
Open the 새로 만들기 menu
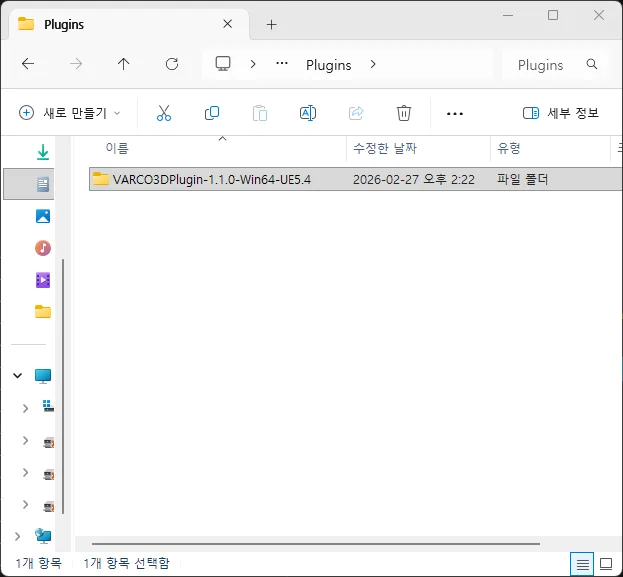pyautogui.click(x=70, y=113)
